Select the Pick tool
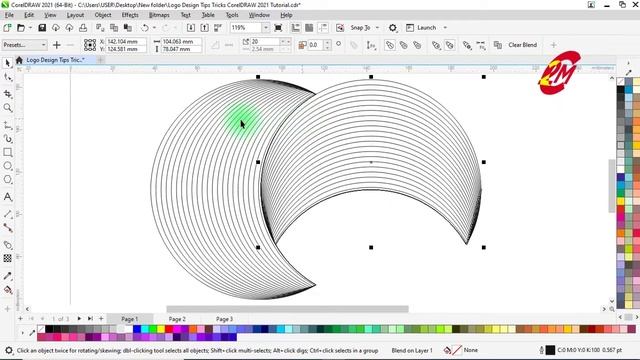Viewport: 640px width, 360px height. 7,62
